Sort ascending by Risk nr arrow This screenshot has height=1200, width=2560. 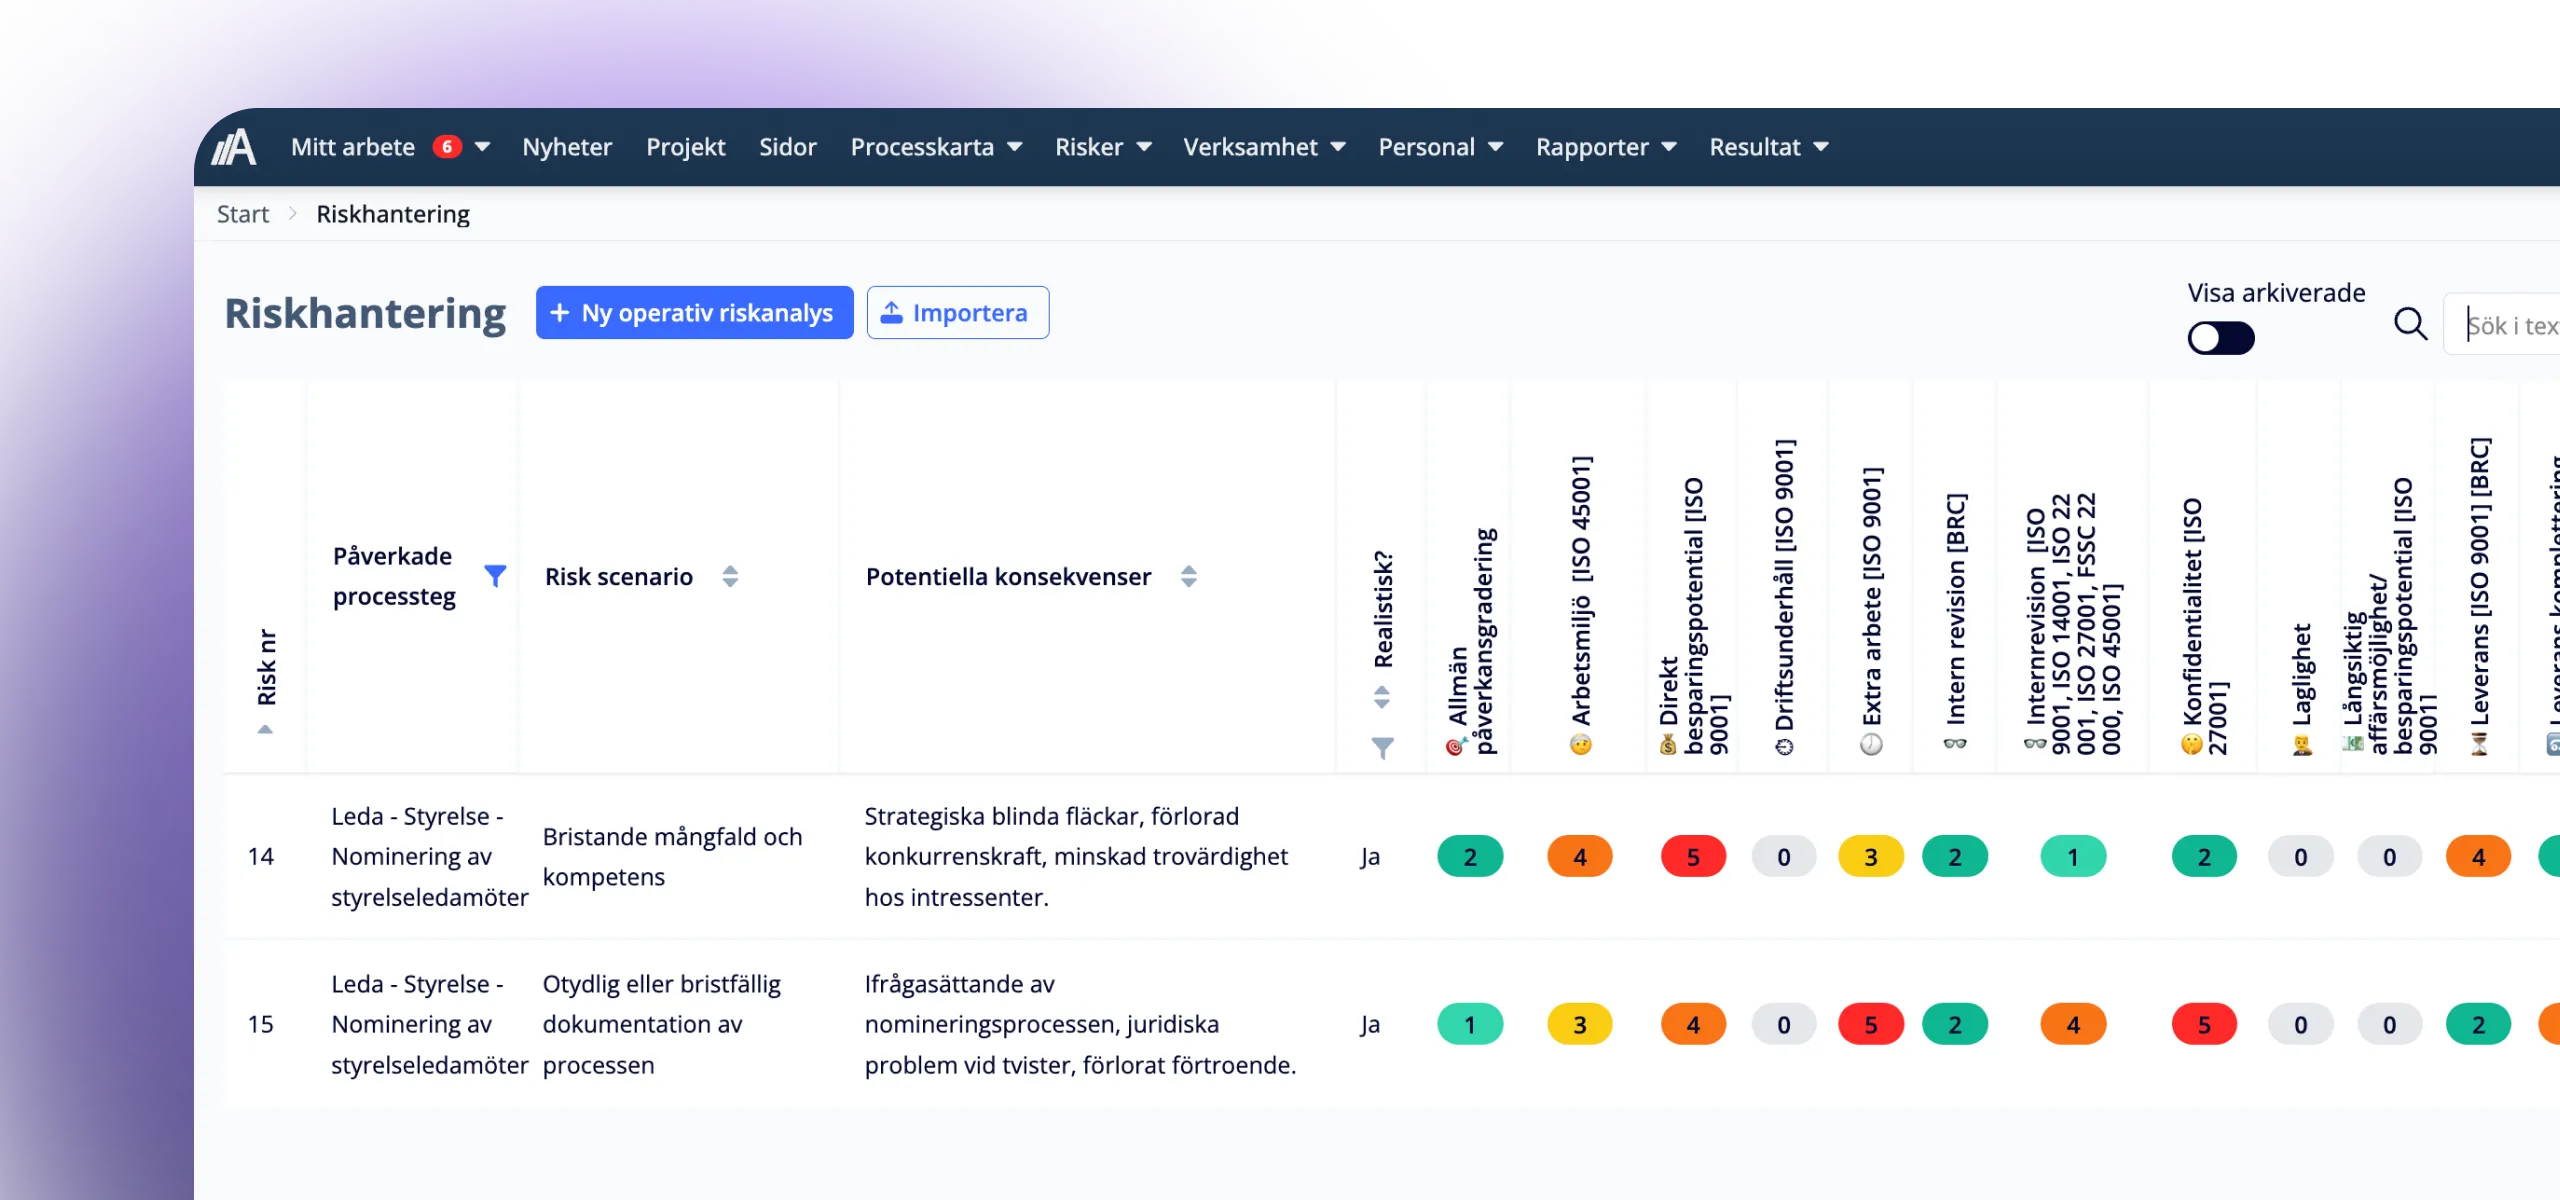pyautogui.click(x=265, y=729)
